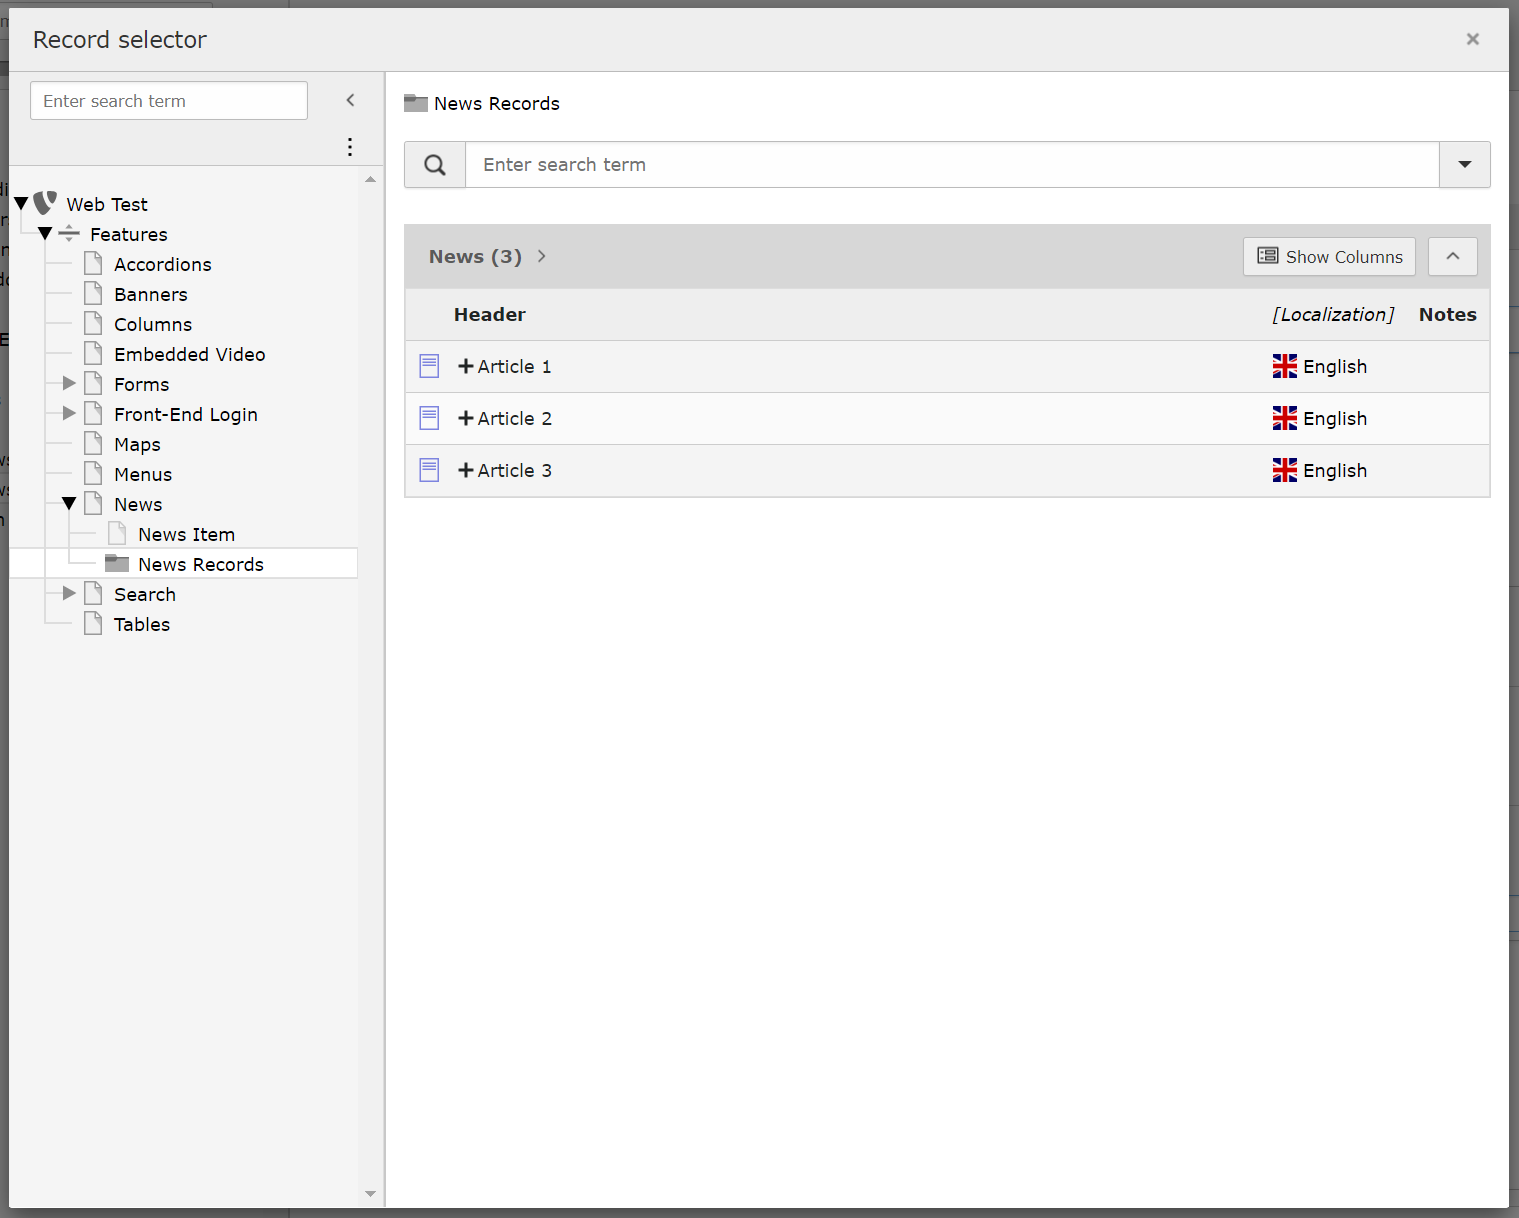Click the Maps page icon
The image size is (1519, 1218).
tap(93, 444)
